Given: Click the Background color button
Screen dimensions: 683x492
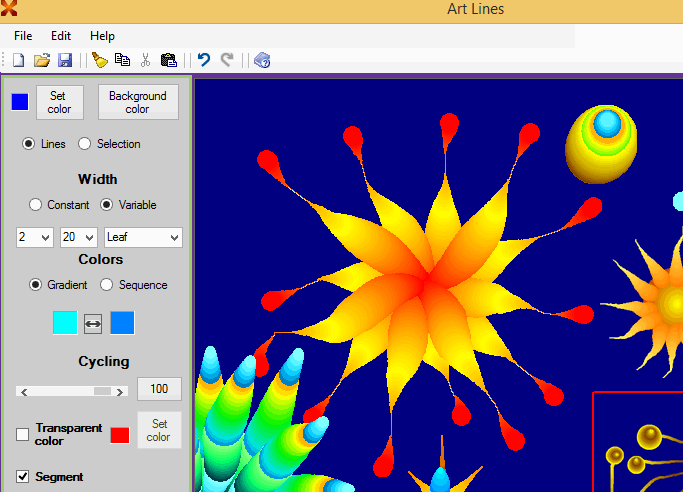Looking at the screenshot, I should click(x=138, y=102).
